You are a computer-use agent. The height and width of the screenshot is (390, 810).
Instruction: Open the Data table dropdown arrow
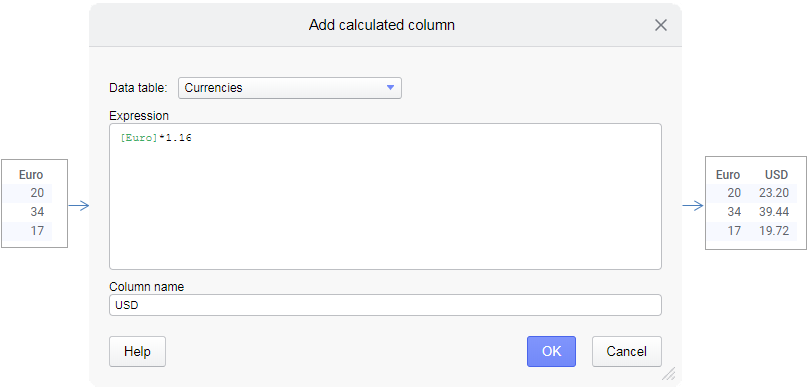[x=391, y=88]
